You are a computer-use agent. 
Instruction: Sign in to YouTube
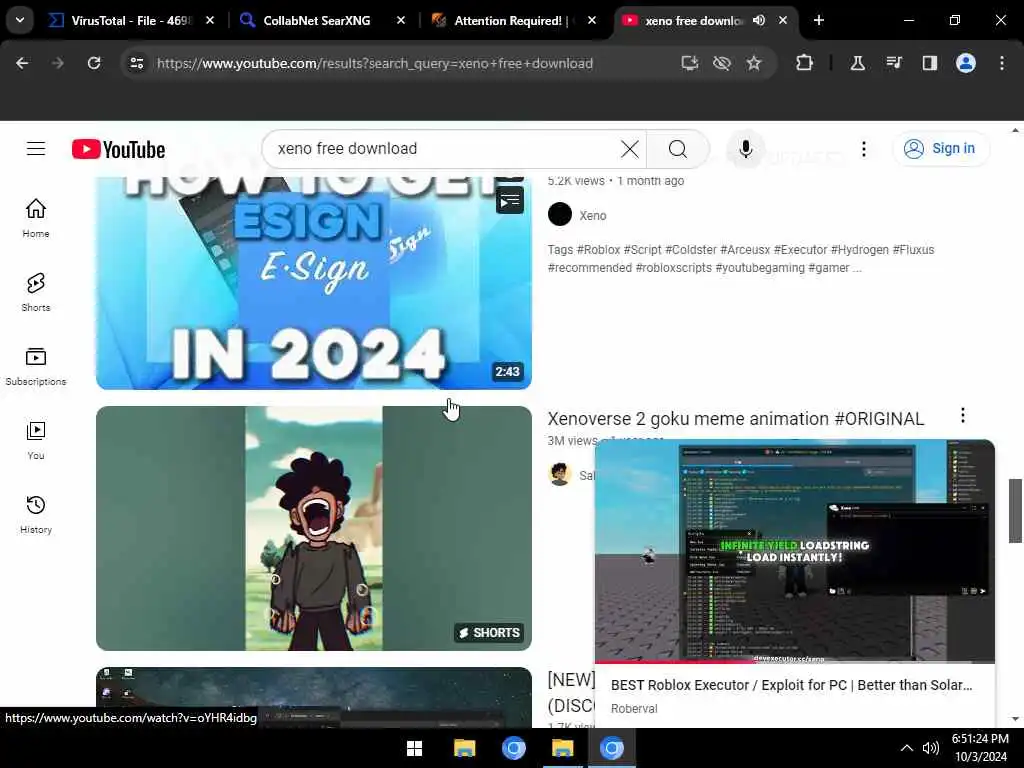(x=940, y=149)
